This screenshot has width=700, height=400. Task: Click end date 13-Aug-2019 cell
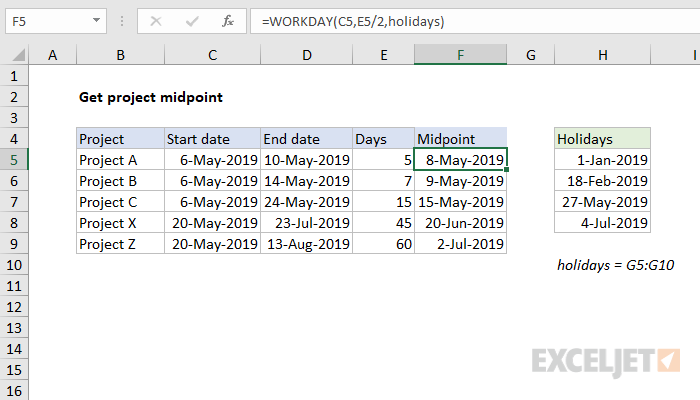(x=307, y=244)
